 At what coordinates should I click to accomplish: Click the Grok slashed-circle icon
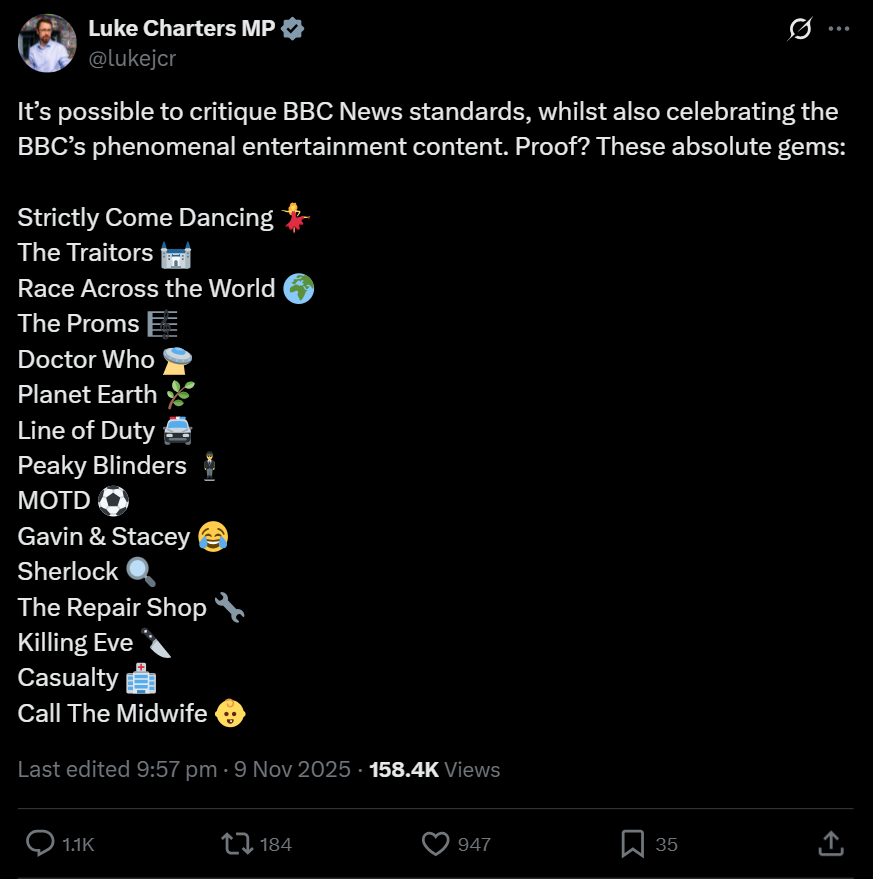tap(799, 30)
